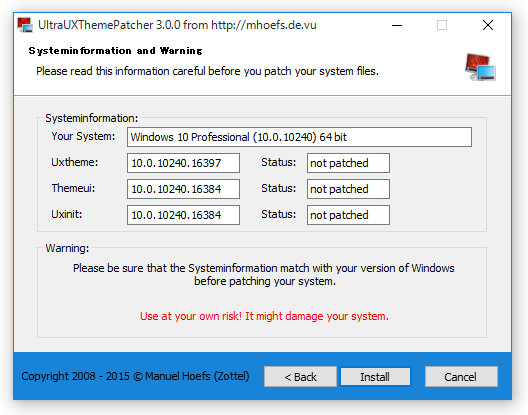Cancel the UltraUXThemePatcher setup
The width and height of the screenshot is (528, 415).
point(461,377)
